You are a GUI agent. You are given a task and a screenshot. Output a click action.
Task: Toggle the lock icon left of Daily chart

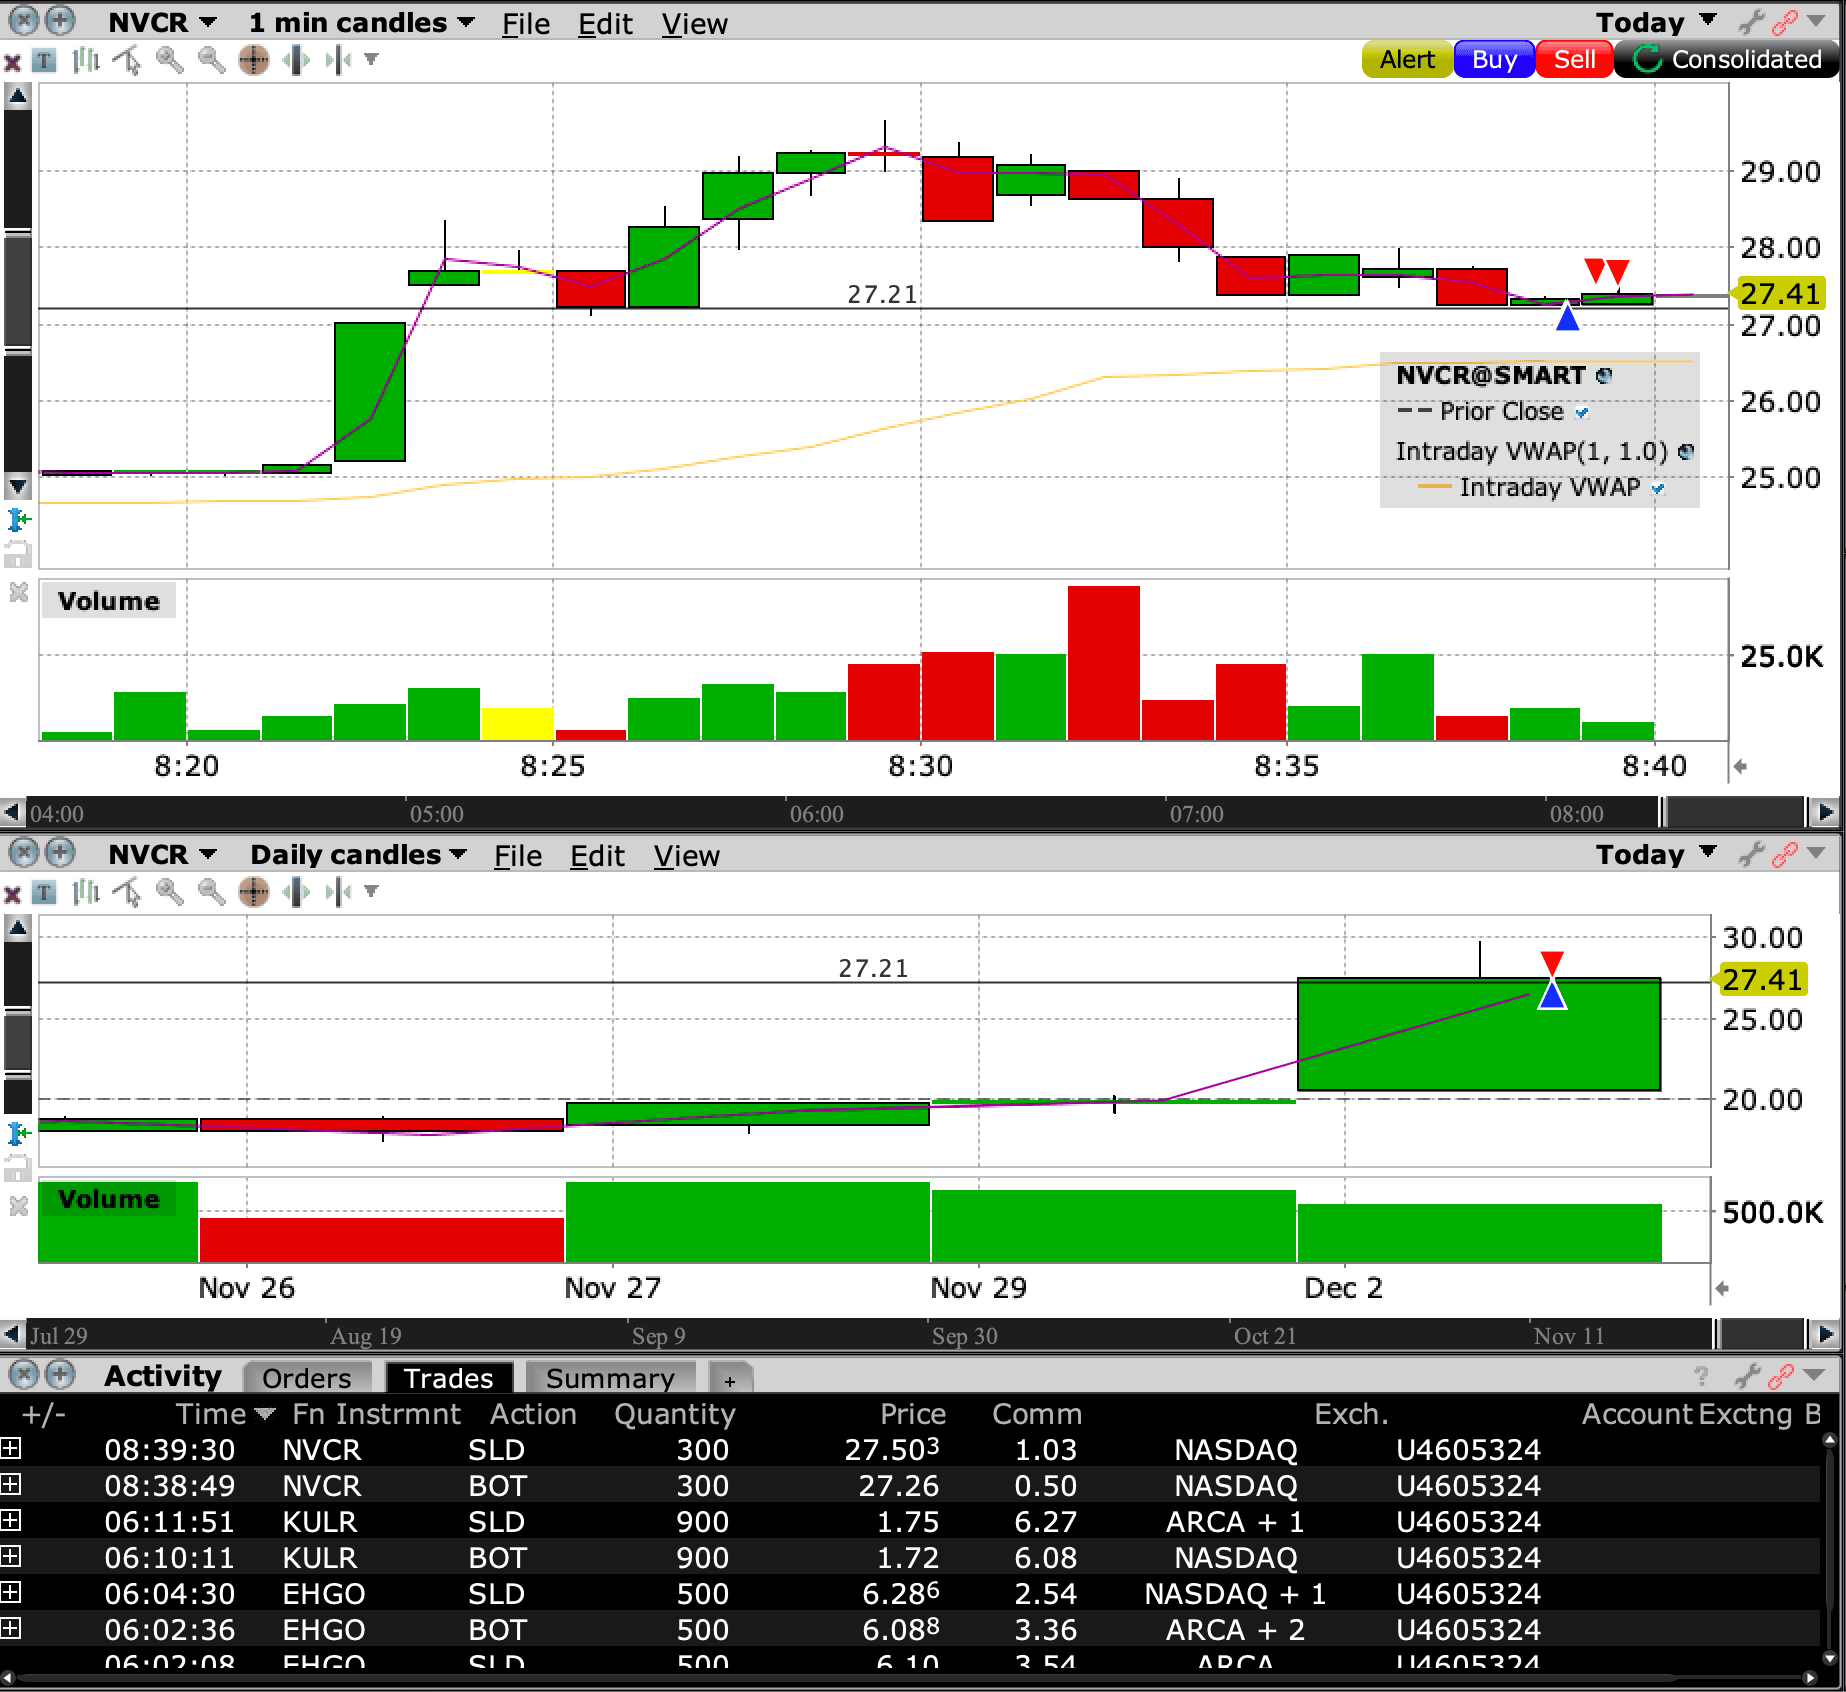pos(17,1167)
